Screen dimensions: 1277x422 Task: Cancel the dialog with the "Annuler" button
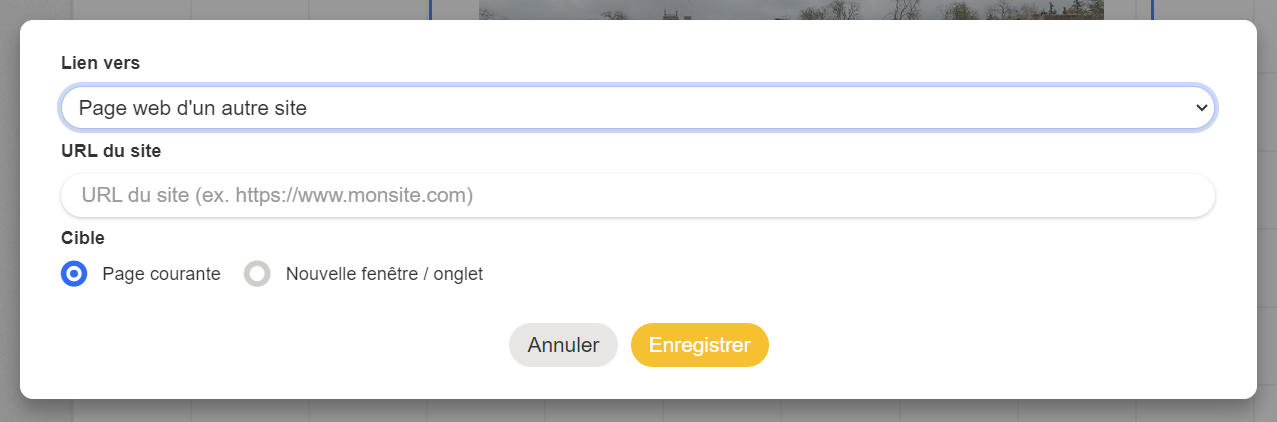(563, 345)
